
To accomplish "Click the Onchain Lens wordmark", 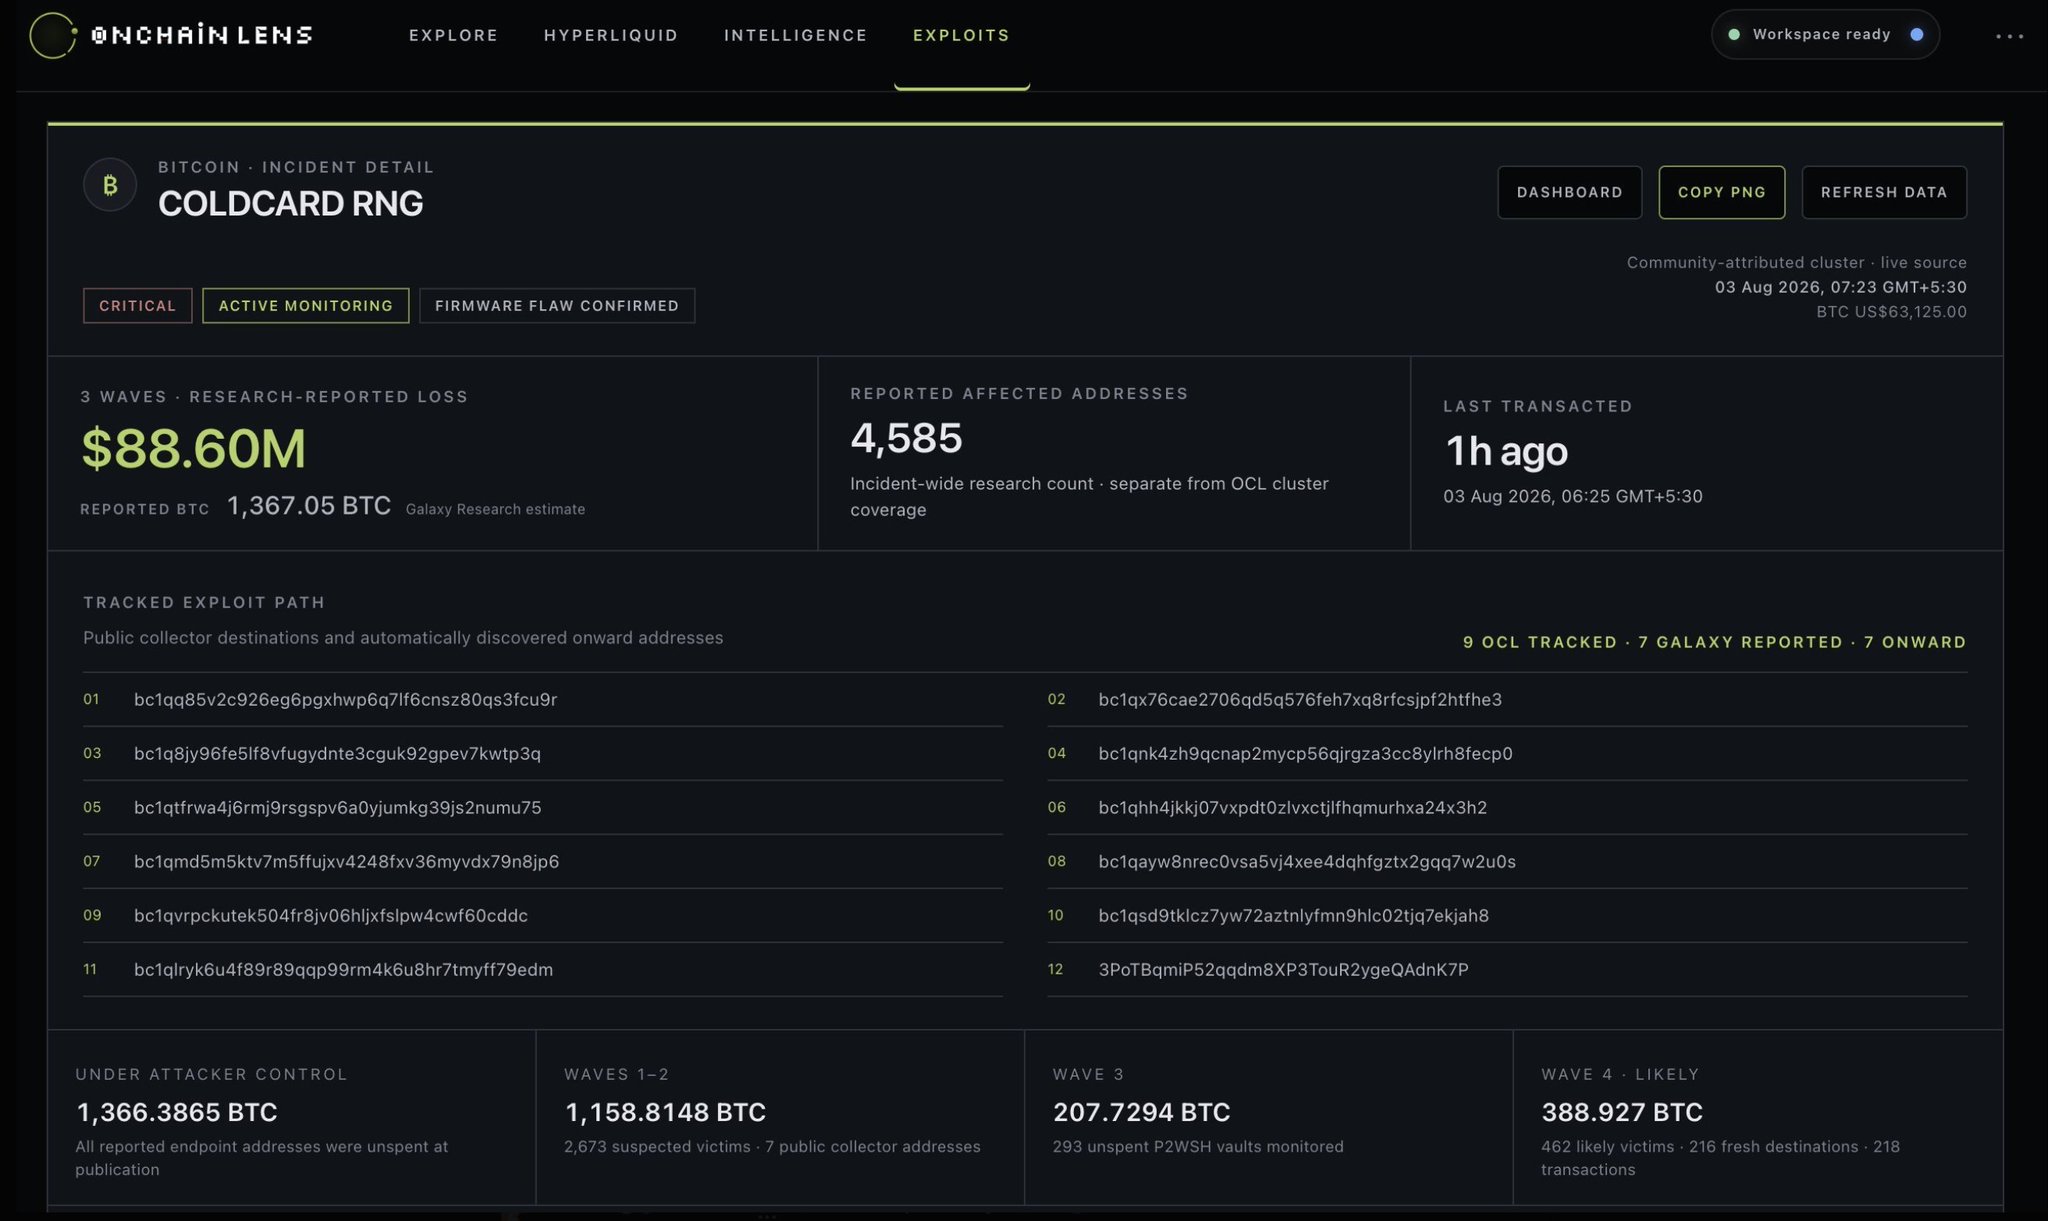I will pyautogui.click(x=202, y=35).
